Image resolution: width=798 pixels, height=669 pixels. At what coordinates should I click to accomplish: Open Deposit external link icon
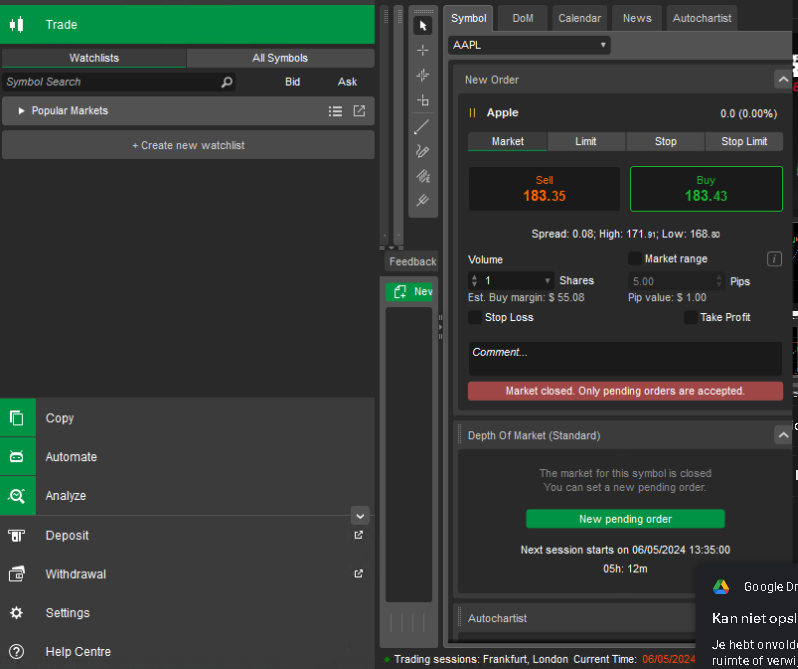point(359,535)
